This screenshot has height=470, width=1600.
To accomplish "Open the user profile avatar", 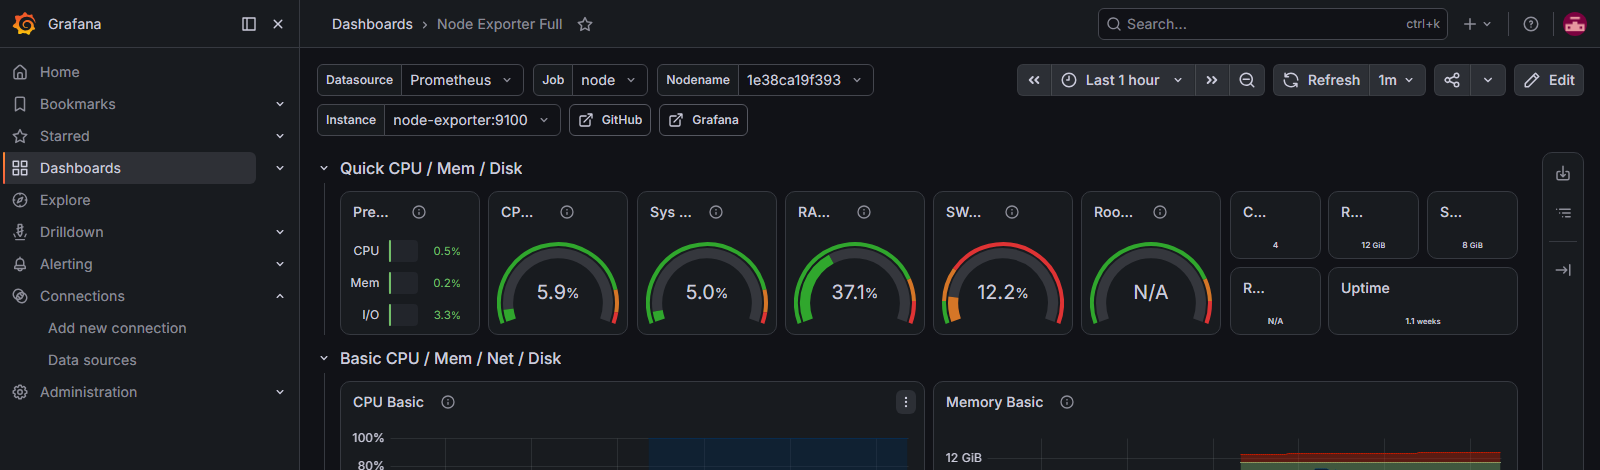I will [1575, 24].
